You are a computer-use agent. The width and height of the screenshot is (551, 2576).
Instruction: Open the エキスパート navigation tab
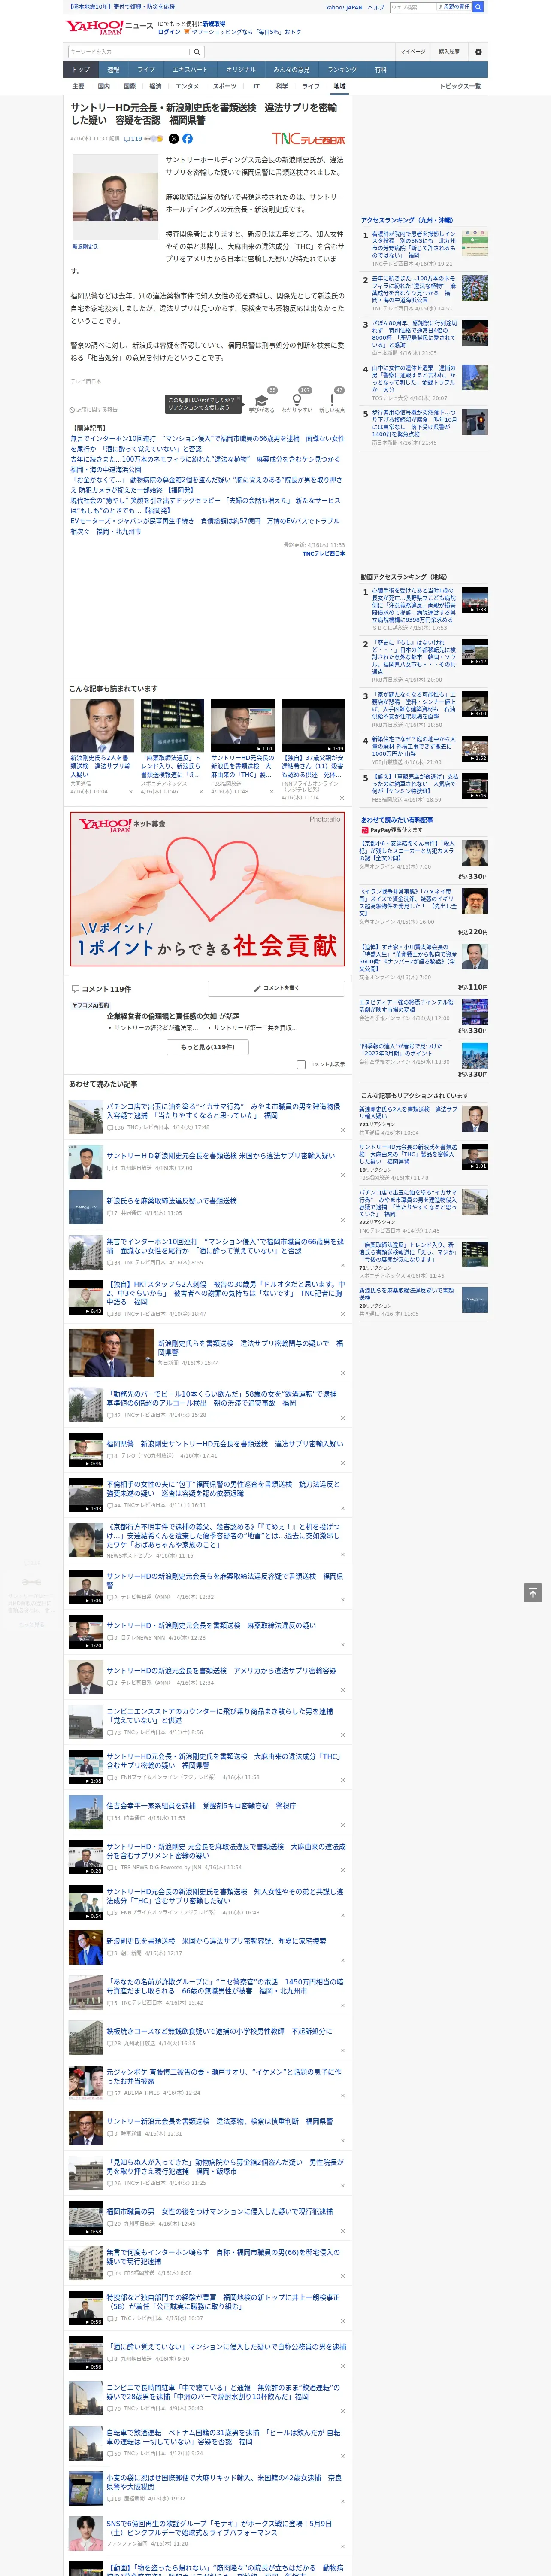tap(190, 70)
